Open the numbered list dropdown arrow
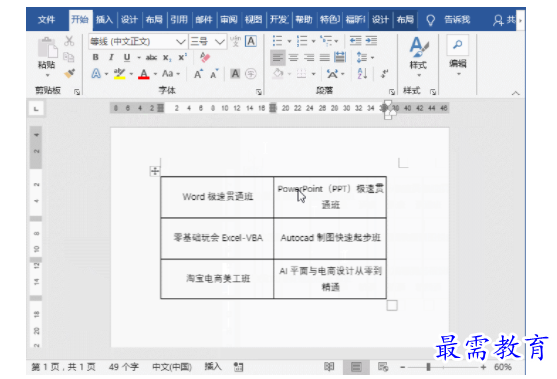The height and width of the screenshot is (379, 557). click(313, 41)
